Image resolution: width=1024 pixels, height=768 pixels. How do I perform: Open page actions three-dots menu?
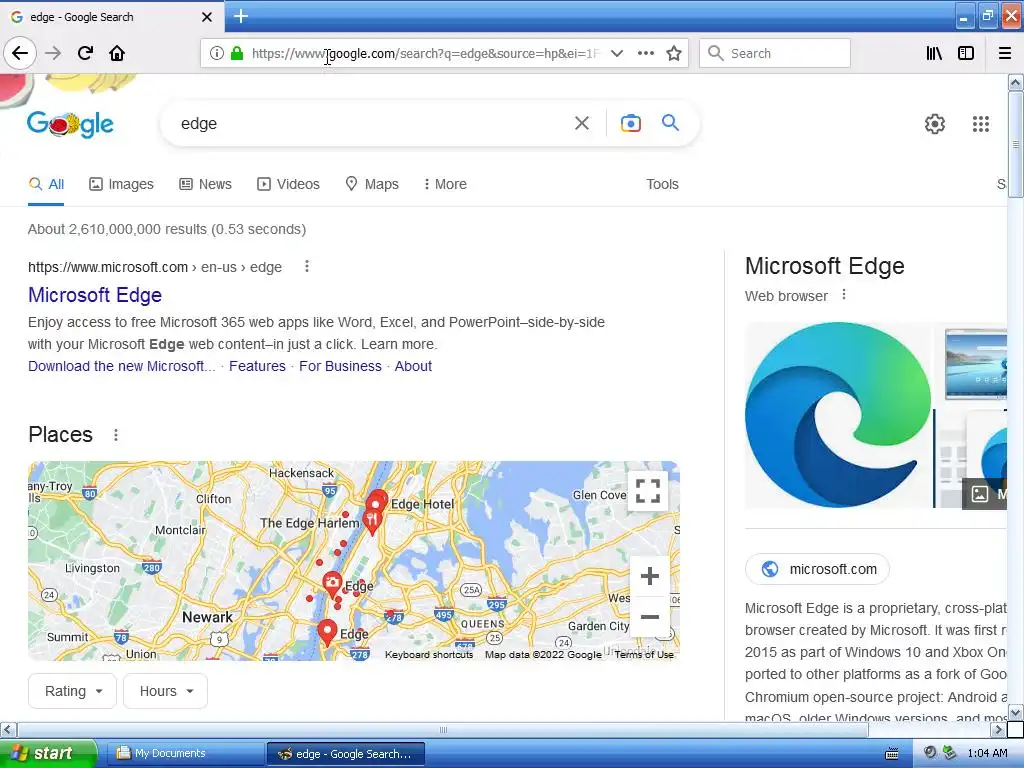click(x=645, y=53)
